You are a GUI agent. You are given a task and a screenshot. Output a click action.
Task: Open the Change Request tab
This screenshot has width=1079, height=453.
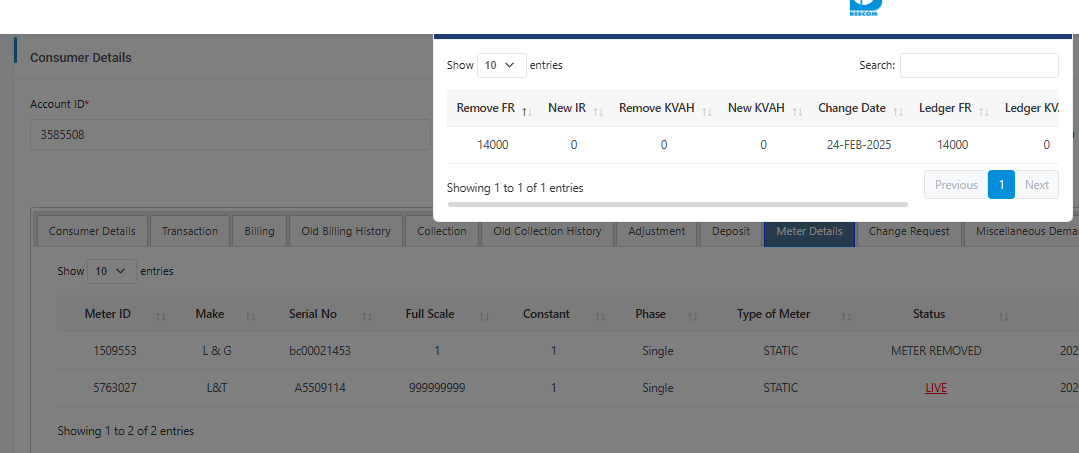coord(909,231)
